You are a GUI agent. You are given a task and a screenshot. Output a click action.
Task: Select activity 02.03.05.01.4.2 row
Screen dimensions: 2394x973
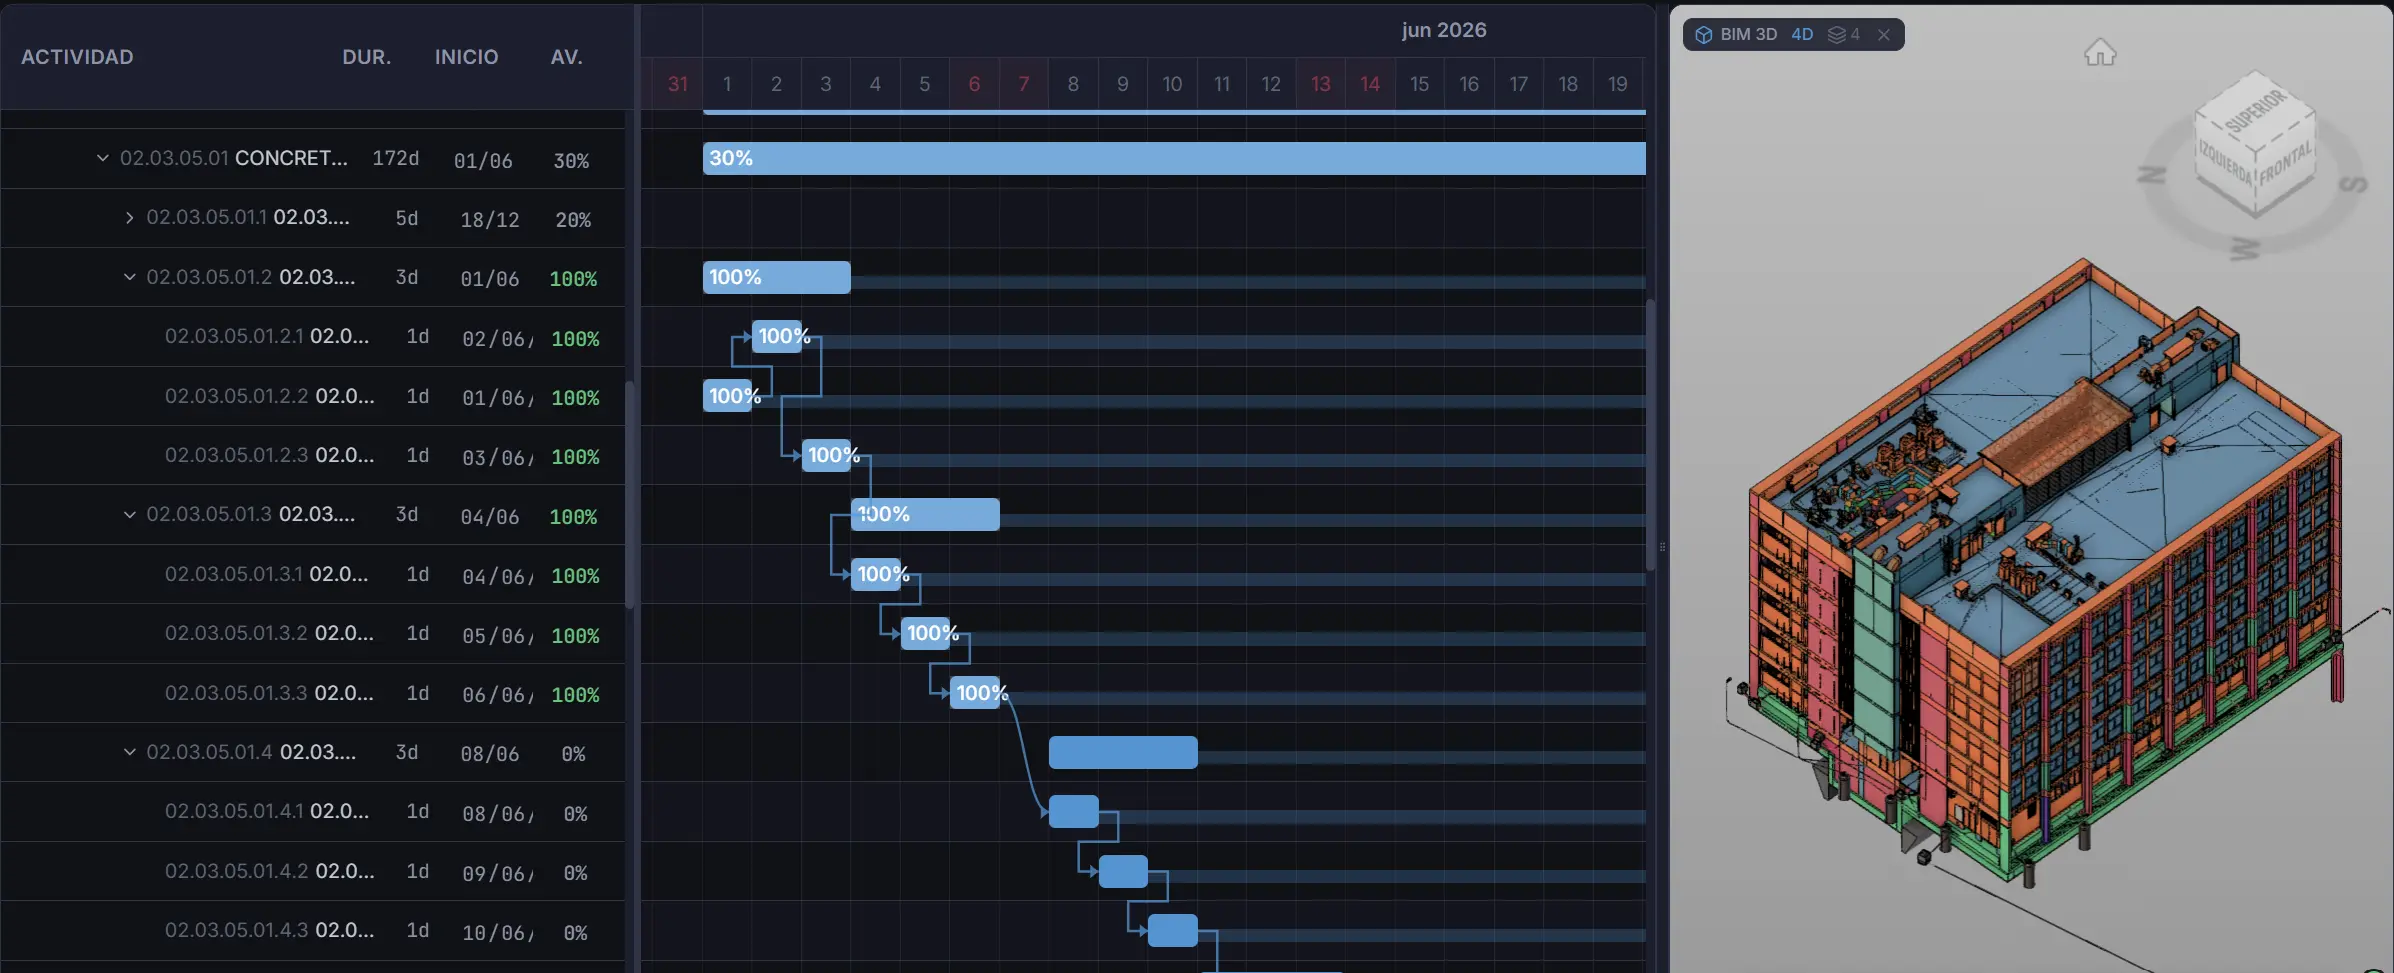tap(312, 871)
